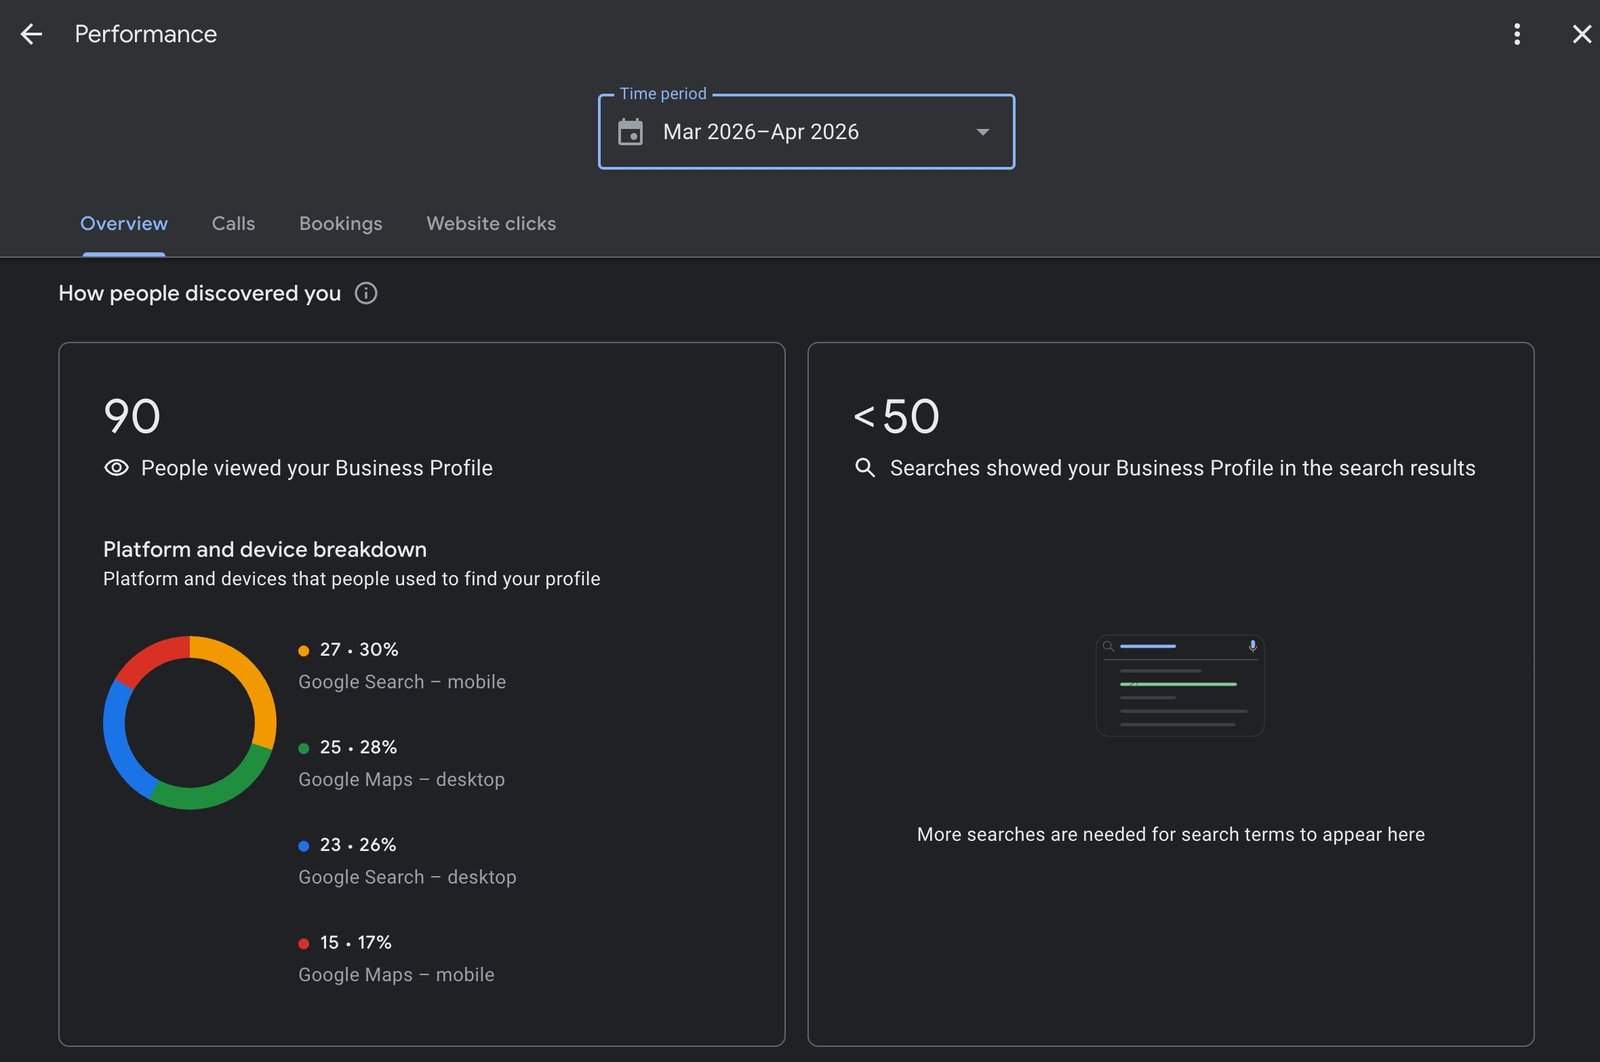Return to the Overview tab
The height and width of the screenshot is (1062, 1600).
[x=123, y=223]
